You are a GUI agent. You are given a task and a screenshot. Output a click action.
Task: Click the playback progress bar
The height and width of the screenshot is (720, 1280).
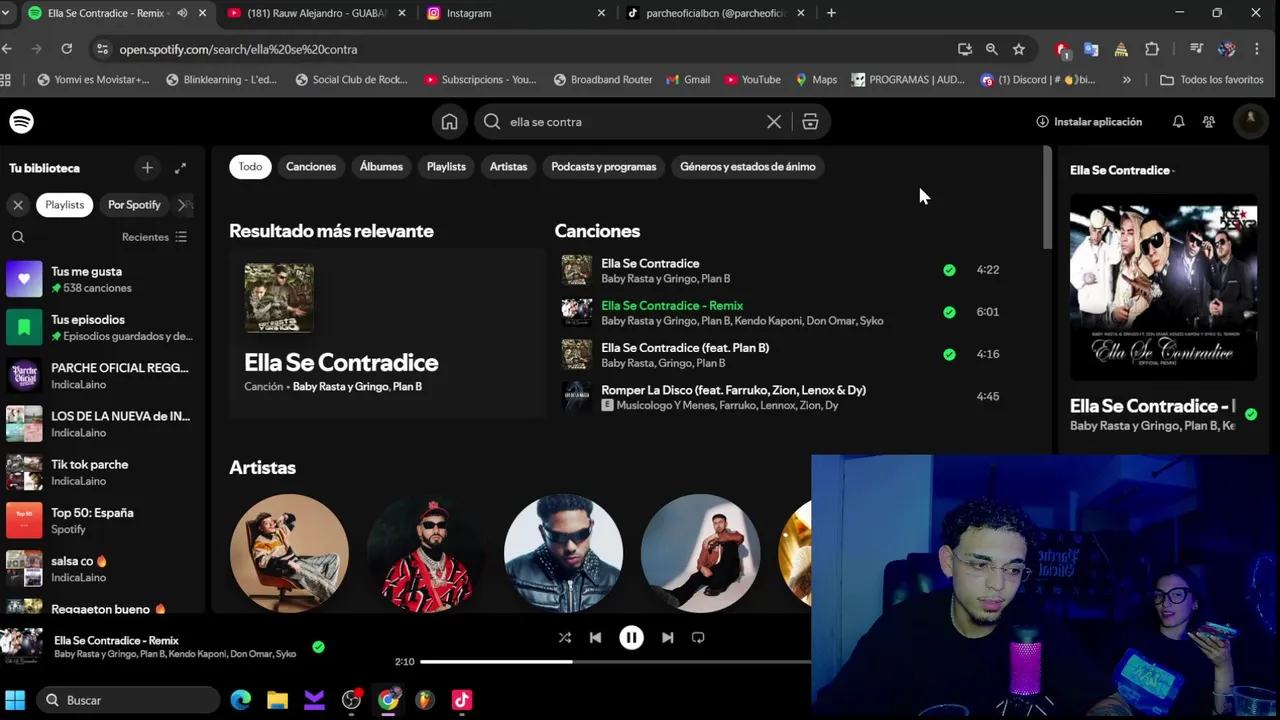coord(615,662)
